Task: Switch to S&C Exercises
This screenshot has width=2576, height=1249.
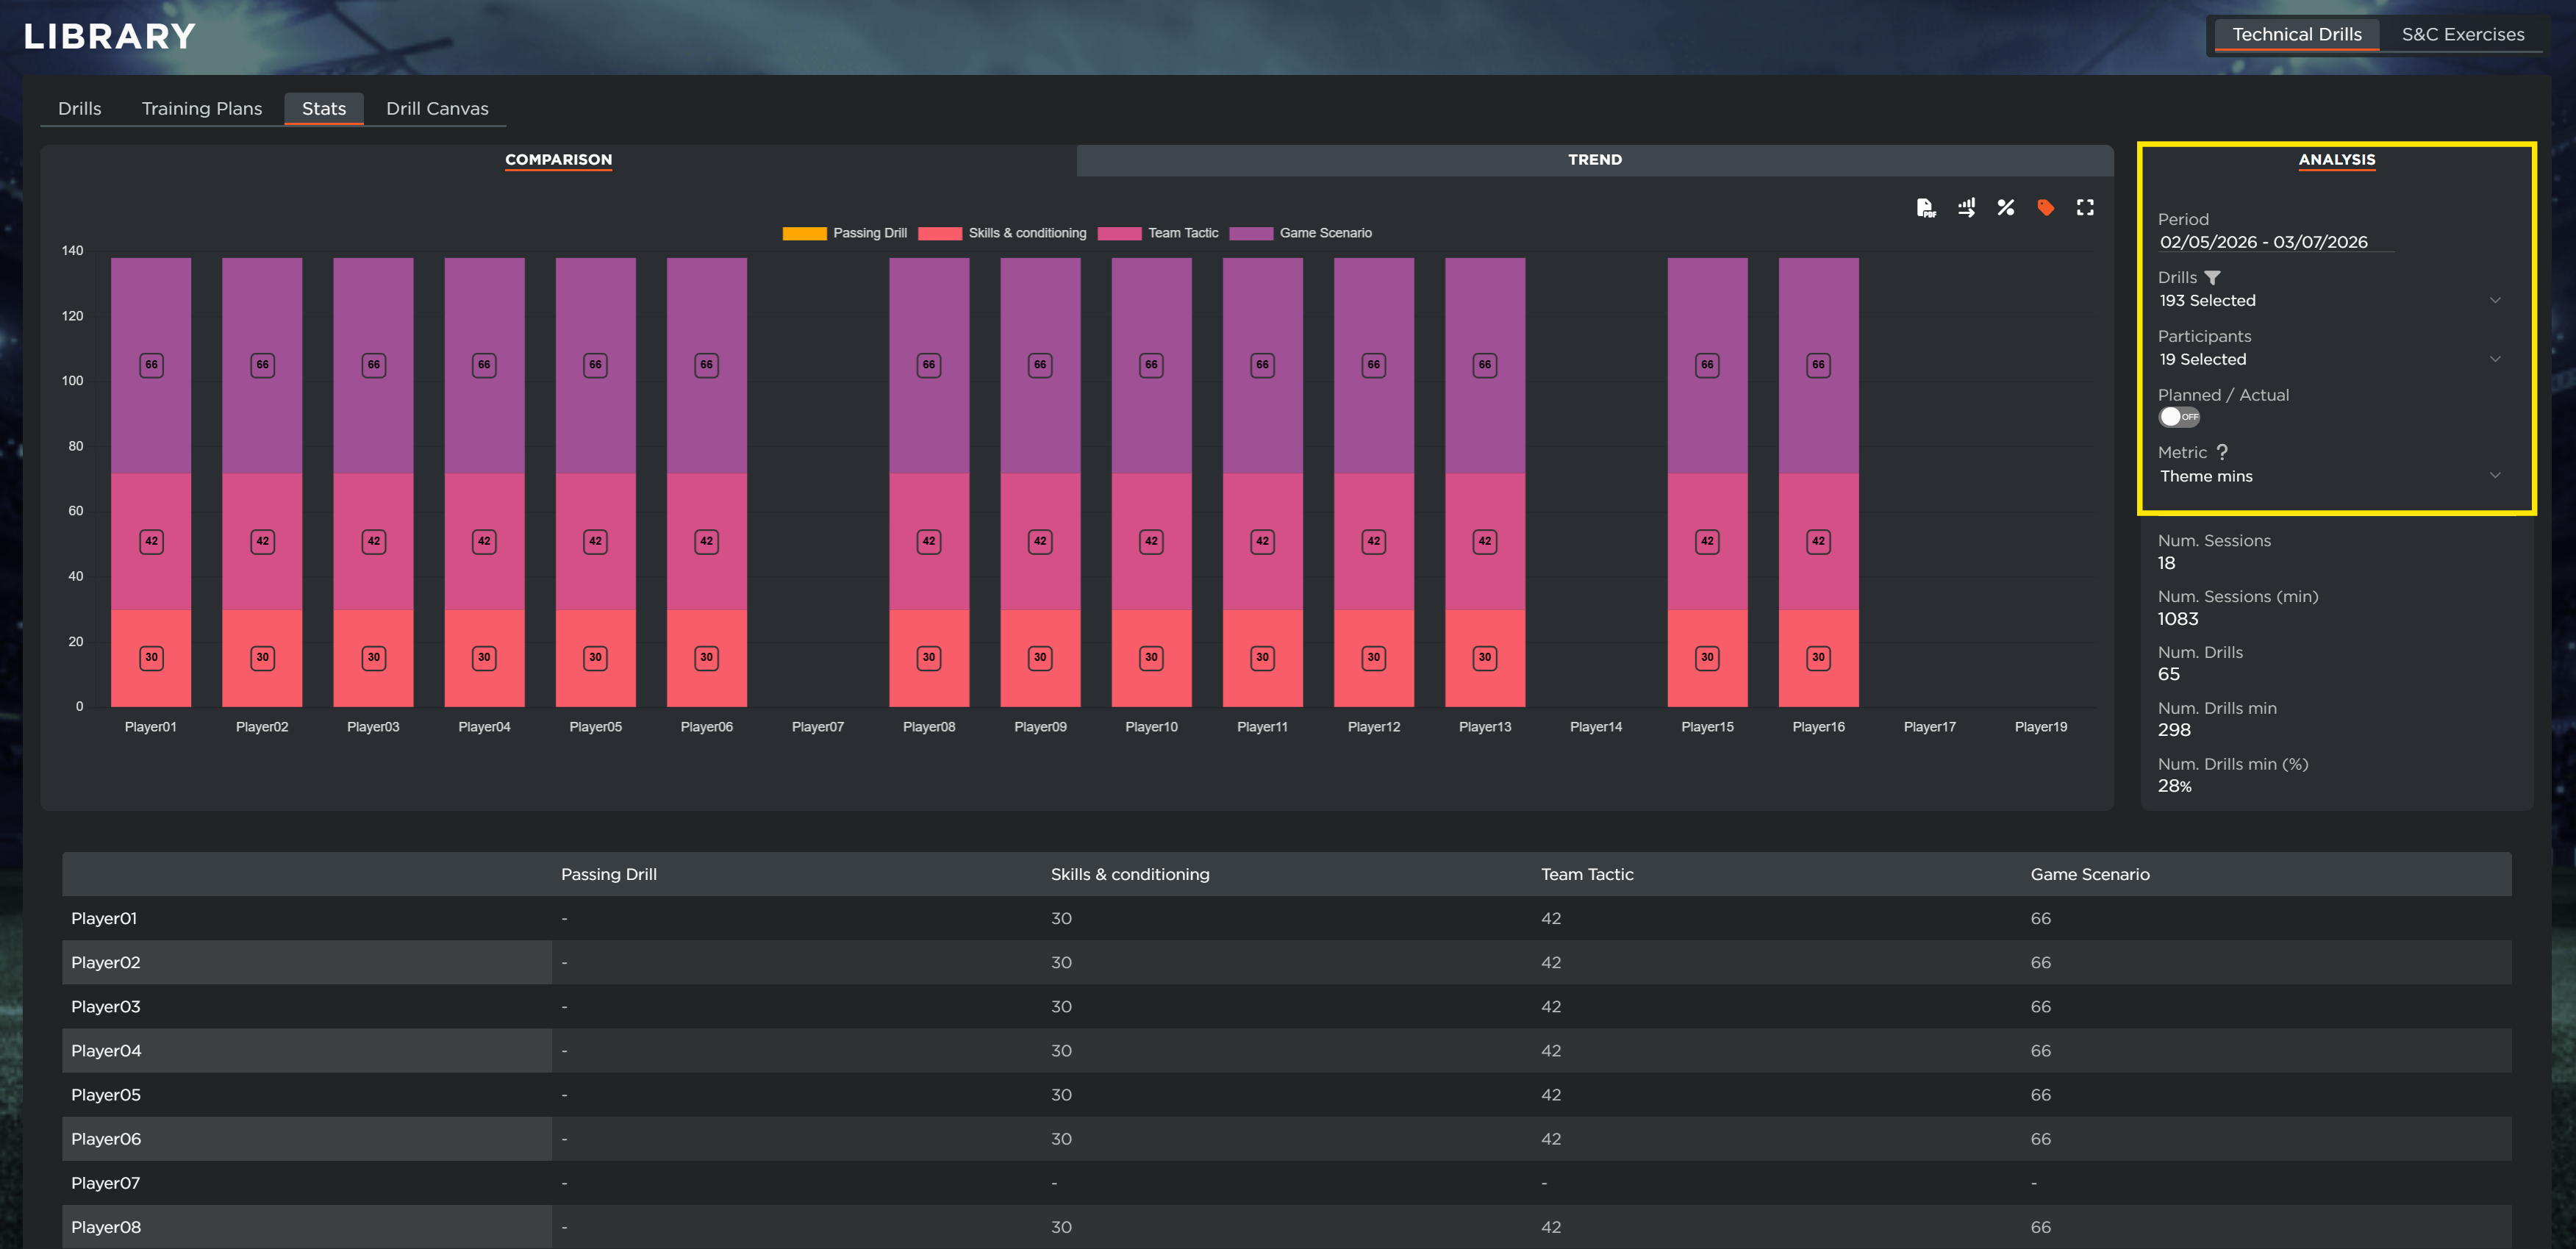Action: tap(2462, 35)
